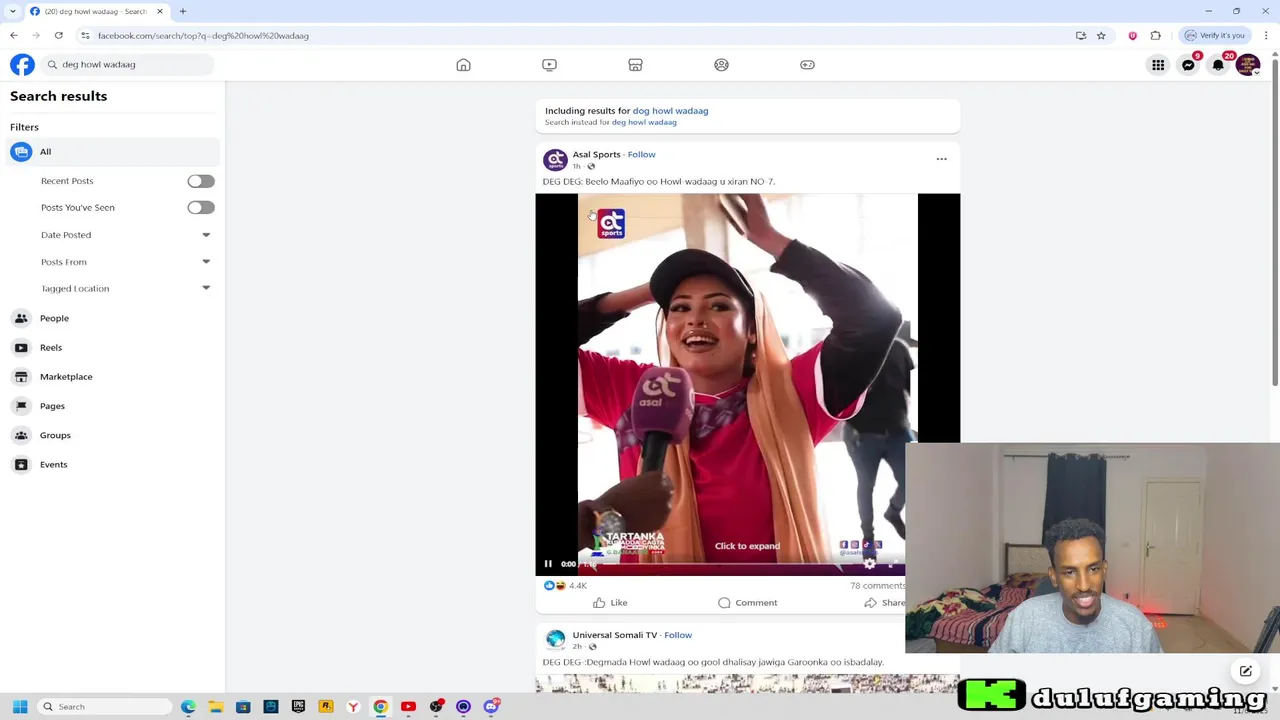
Task: Close the deg howl wadaag tab
Action: point(159,11)
